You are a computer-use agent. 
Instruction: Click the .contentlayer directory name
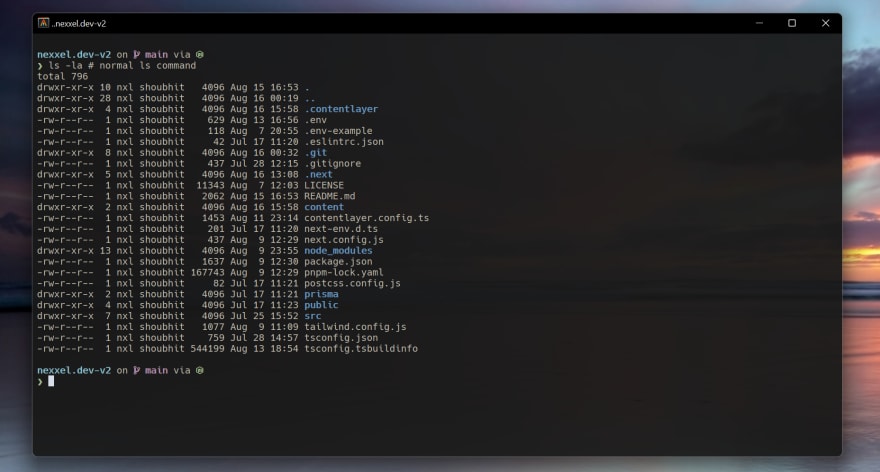[341, 109]
